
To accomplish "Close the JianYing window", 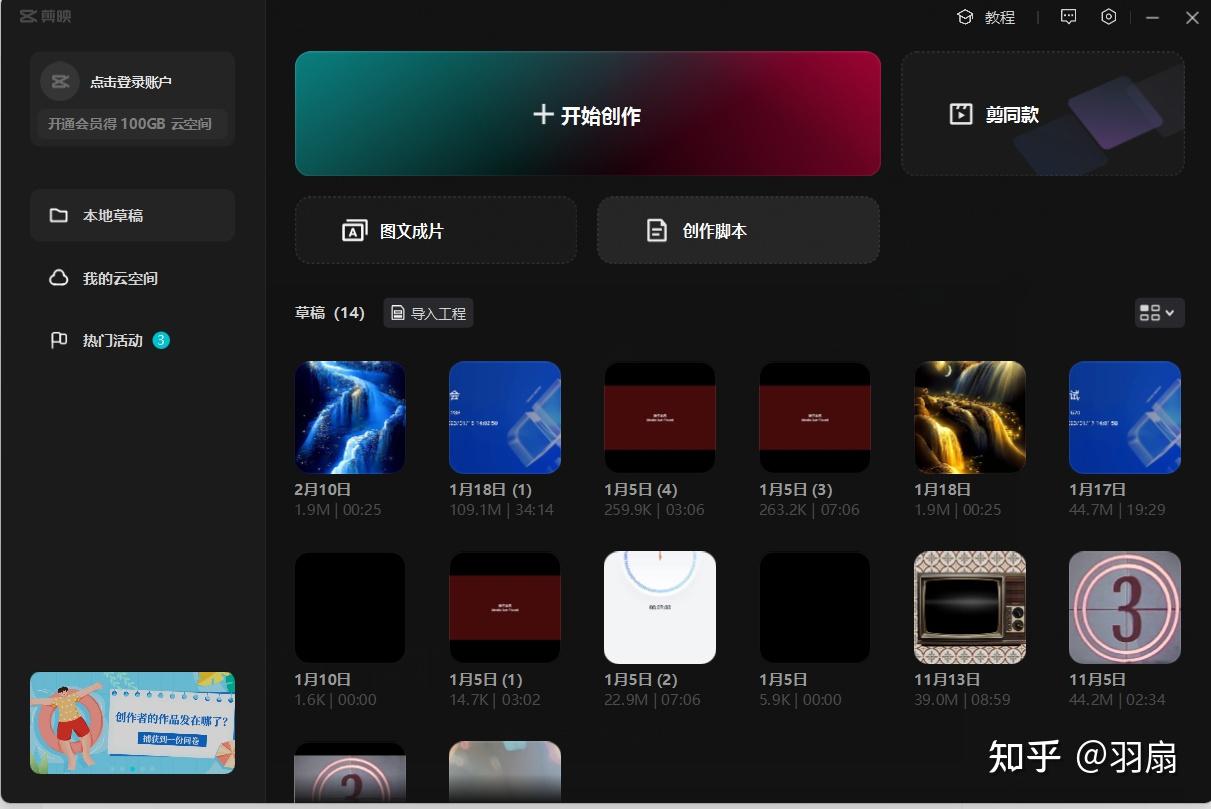I will (x=1192, y=17).
